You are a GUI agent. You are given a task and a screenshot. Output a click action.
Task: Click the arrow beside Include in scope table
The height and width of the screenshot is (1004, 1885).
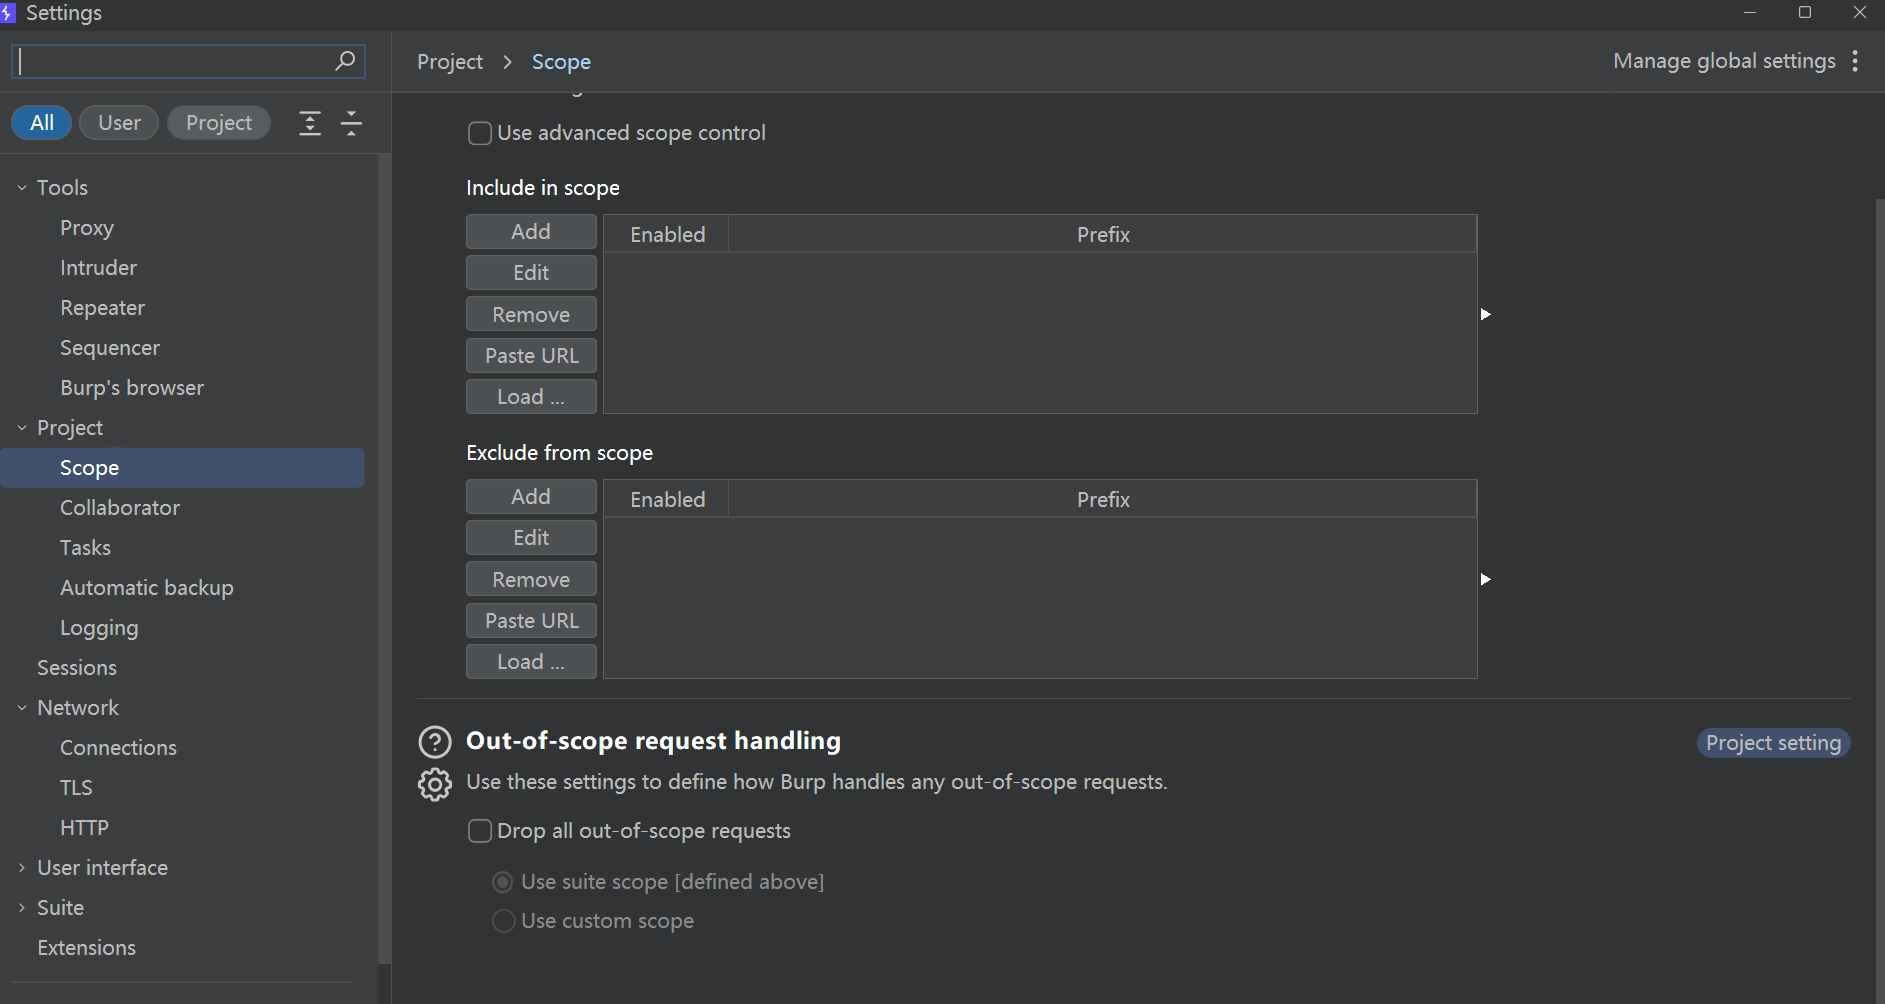click(1485, 314)
